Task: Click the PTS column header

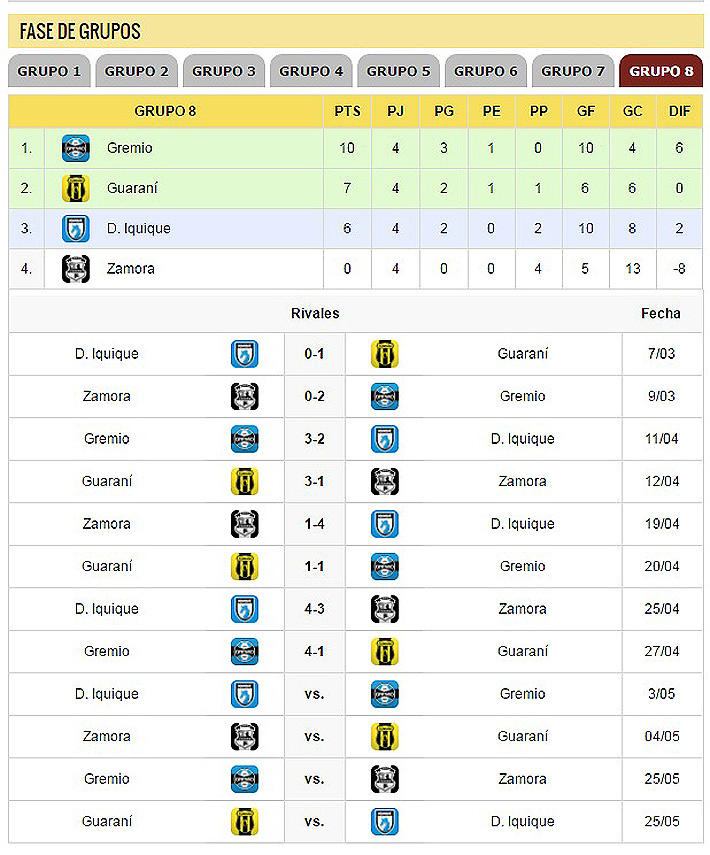Action: pyautogui.click(x=347, y=111)
